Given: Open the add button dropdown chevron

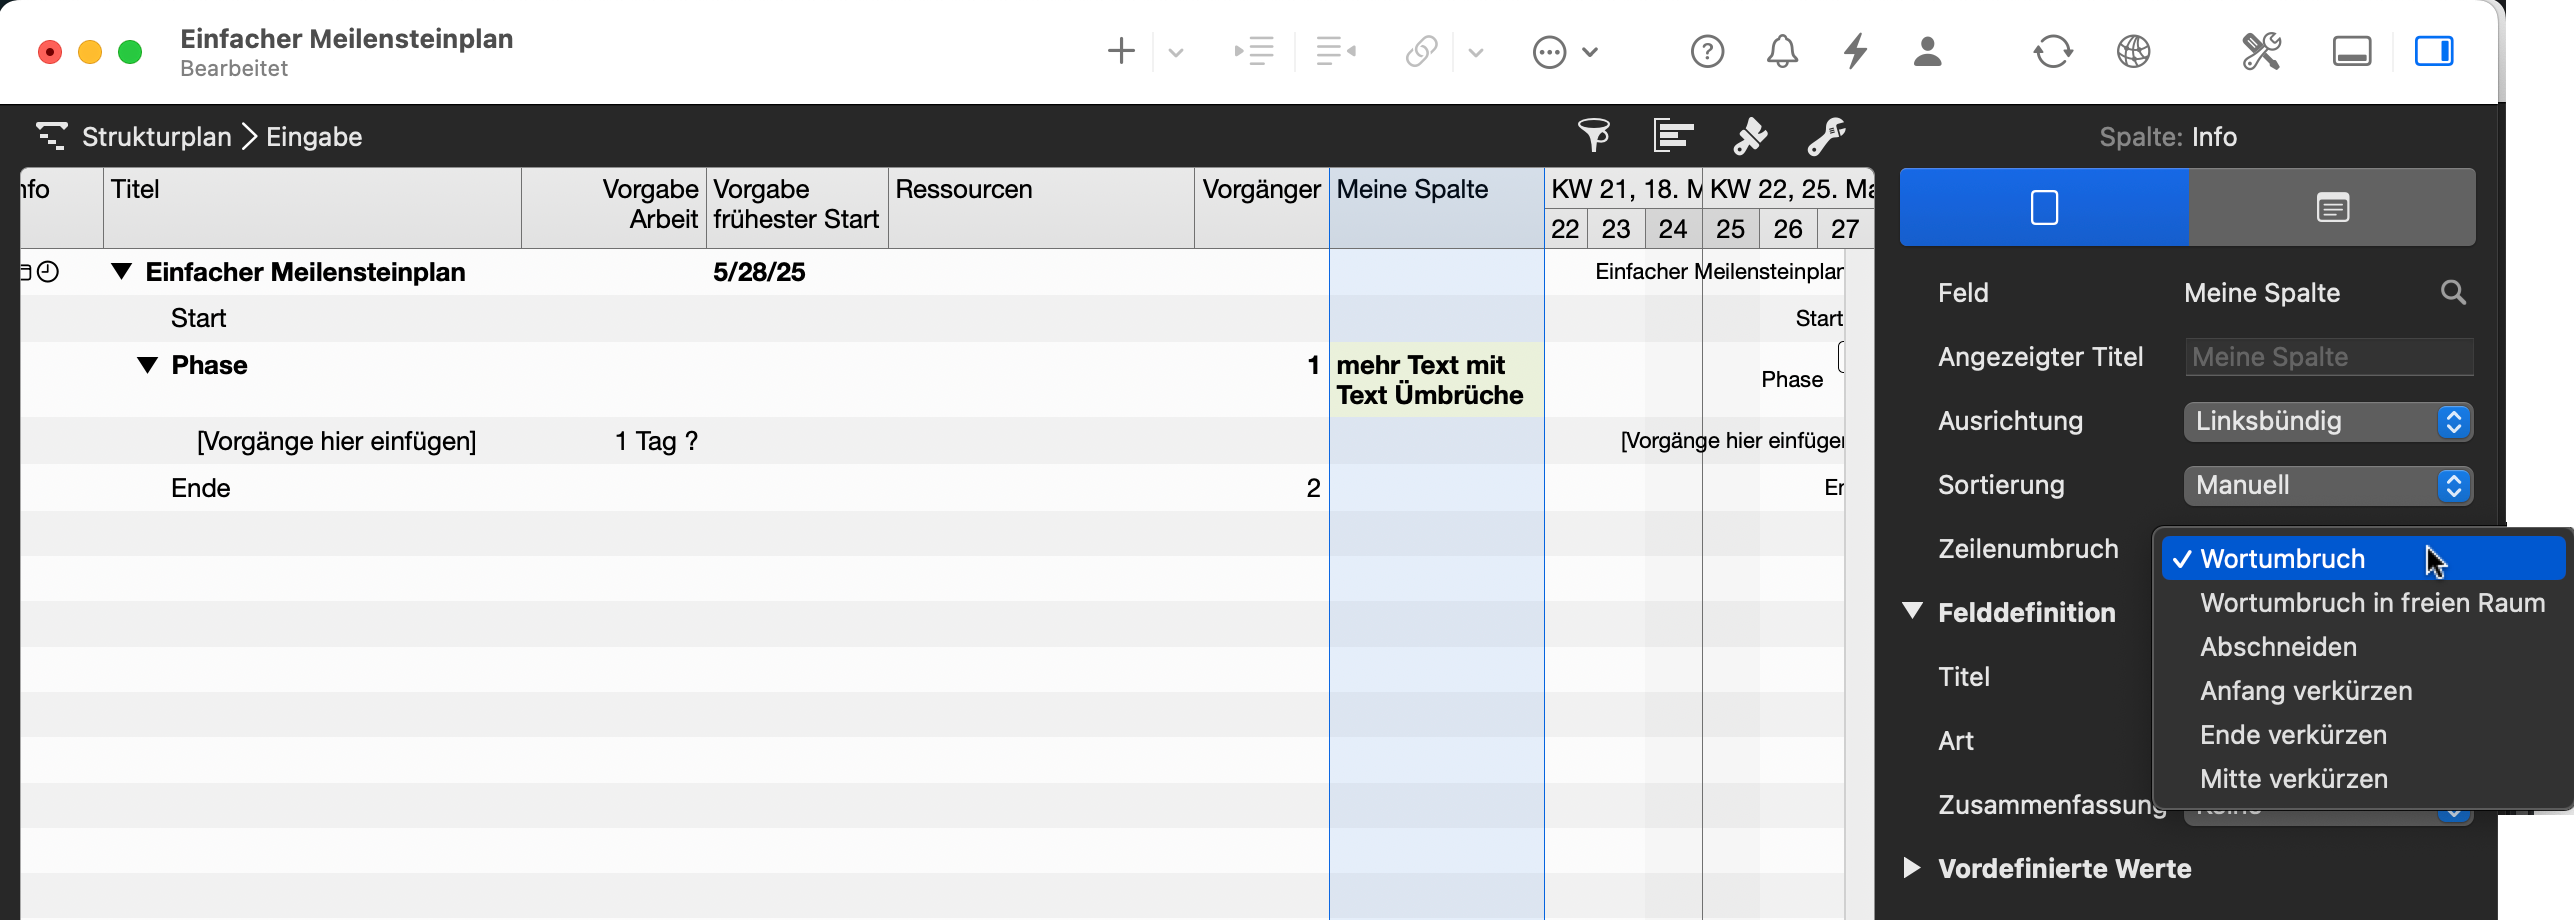Looking at the screenshot, I should pyautogui.click(x=1176, y=52).
